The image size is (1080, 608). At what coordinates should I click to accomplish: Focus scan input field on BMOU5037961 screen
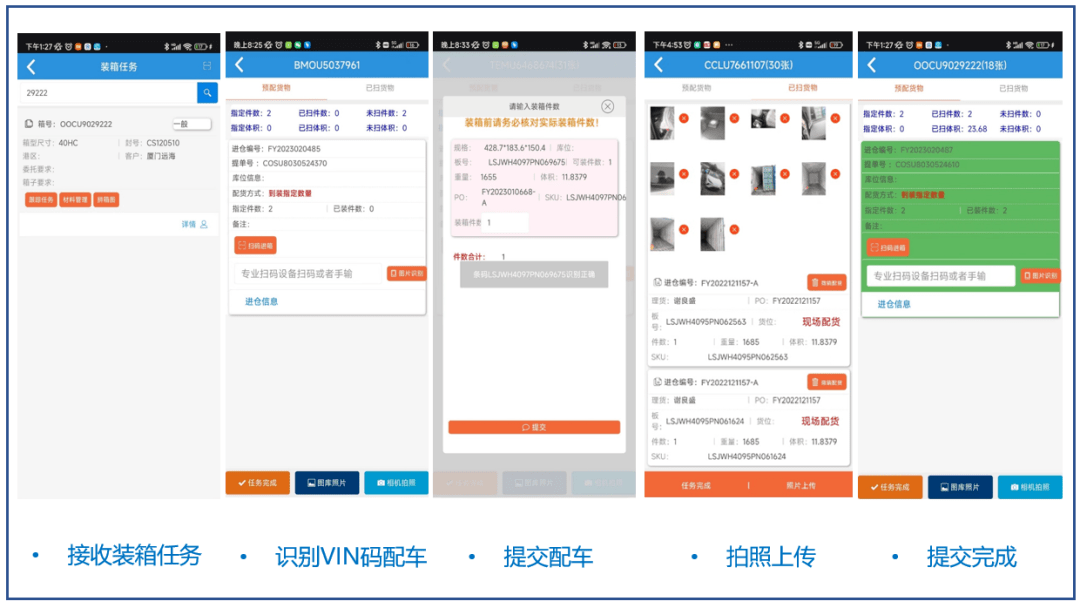[307, 273]
